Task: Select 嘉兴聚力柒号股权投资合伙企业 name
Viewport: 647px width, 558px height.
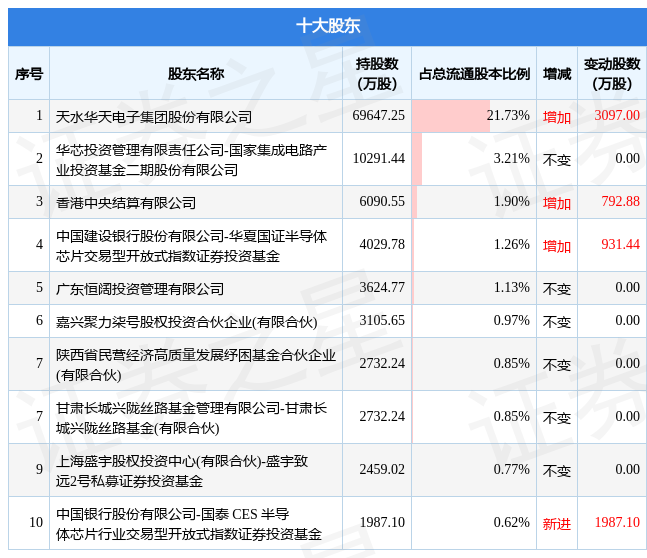Action: (x=187, y=322)
